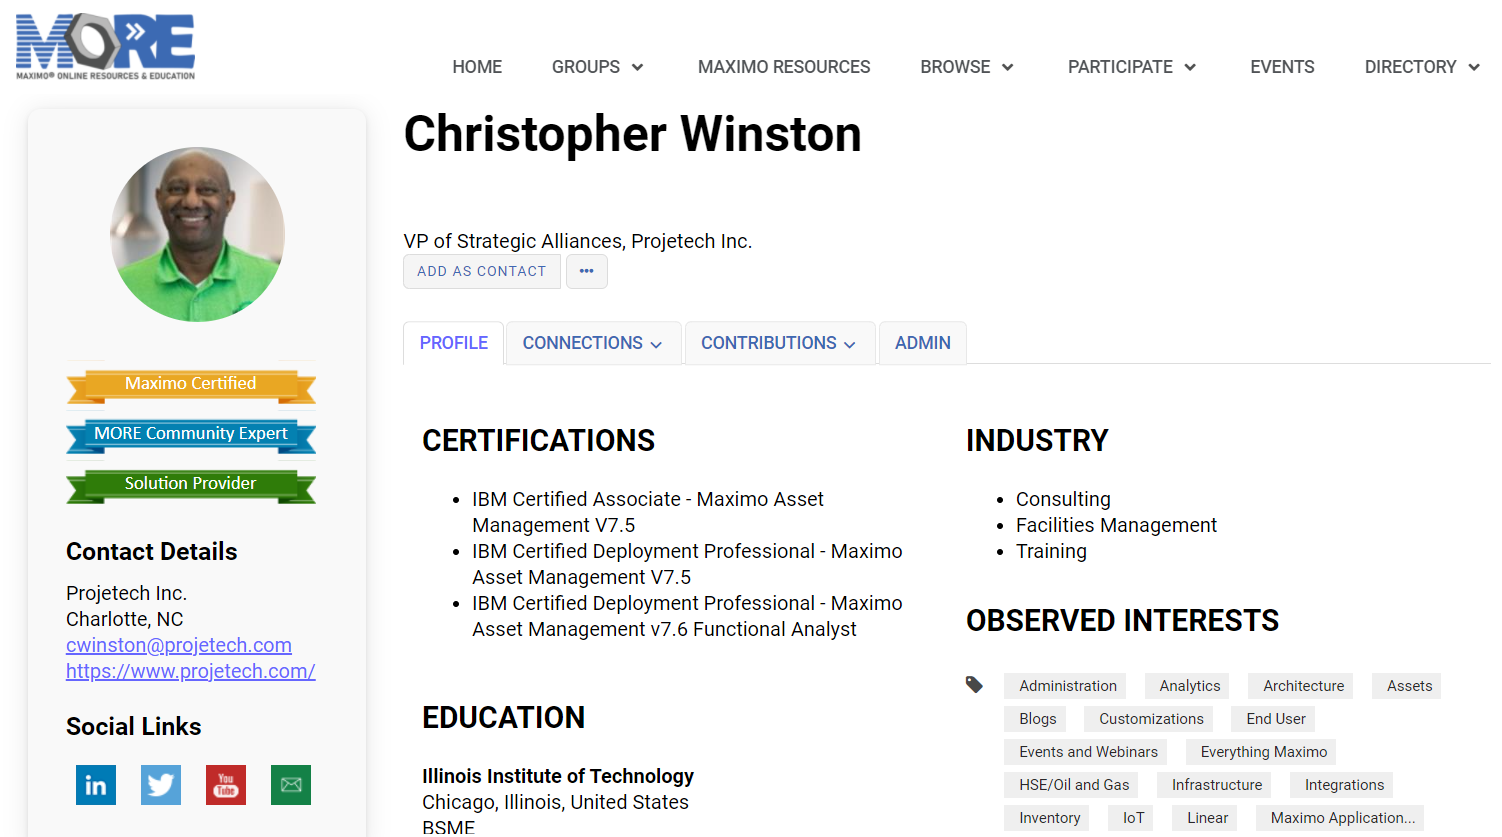Open the Events navigation item
This screenshot has height=837, width=1502.
click(1282, 67)
